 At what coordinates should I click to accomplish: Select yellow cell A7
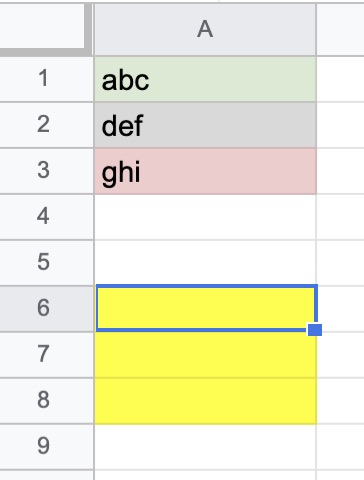pos(205,355)
